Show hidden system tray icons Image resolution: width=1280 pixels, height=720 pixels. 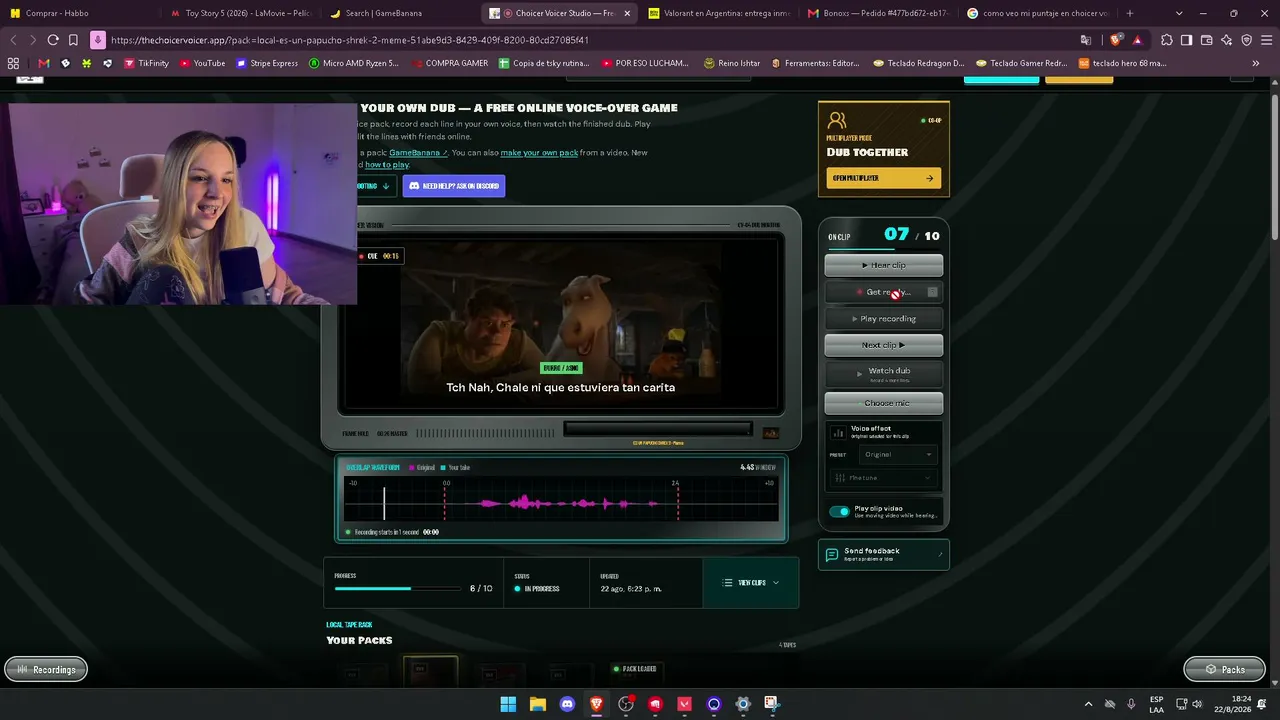1088,704
